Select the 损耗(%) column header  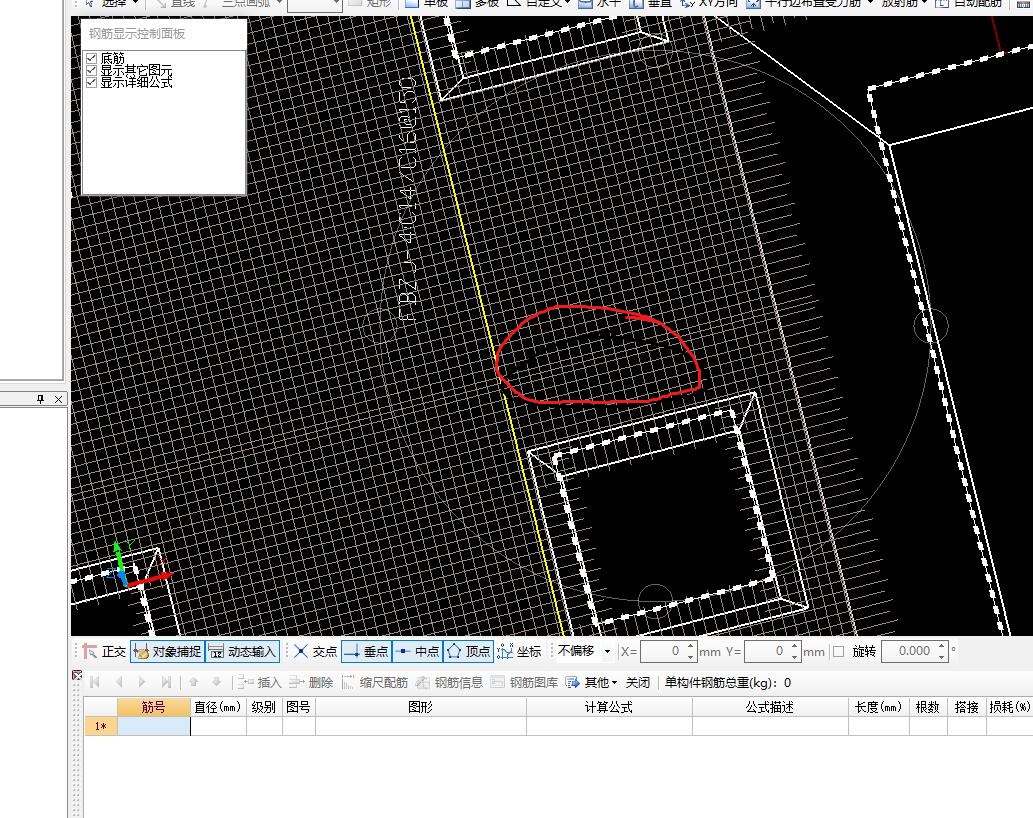(1009, 707)
